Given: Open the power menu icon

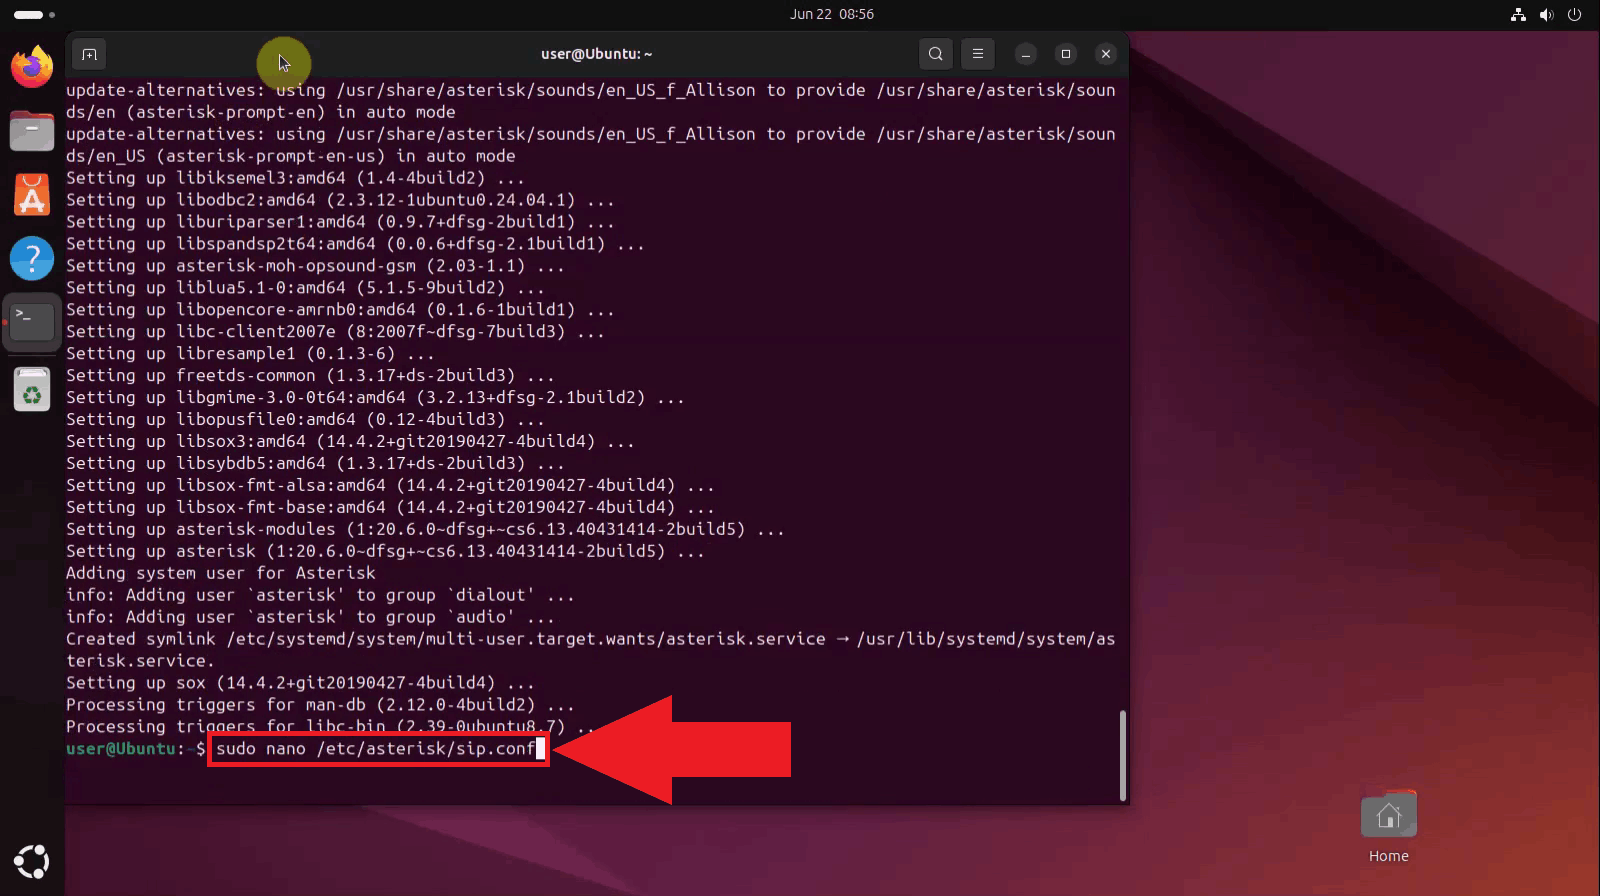Looking at the screenshot, I should click(1574, 15).
